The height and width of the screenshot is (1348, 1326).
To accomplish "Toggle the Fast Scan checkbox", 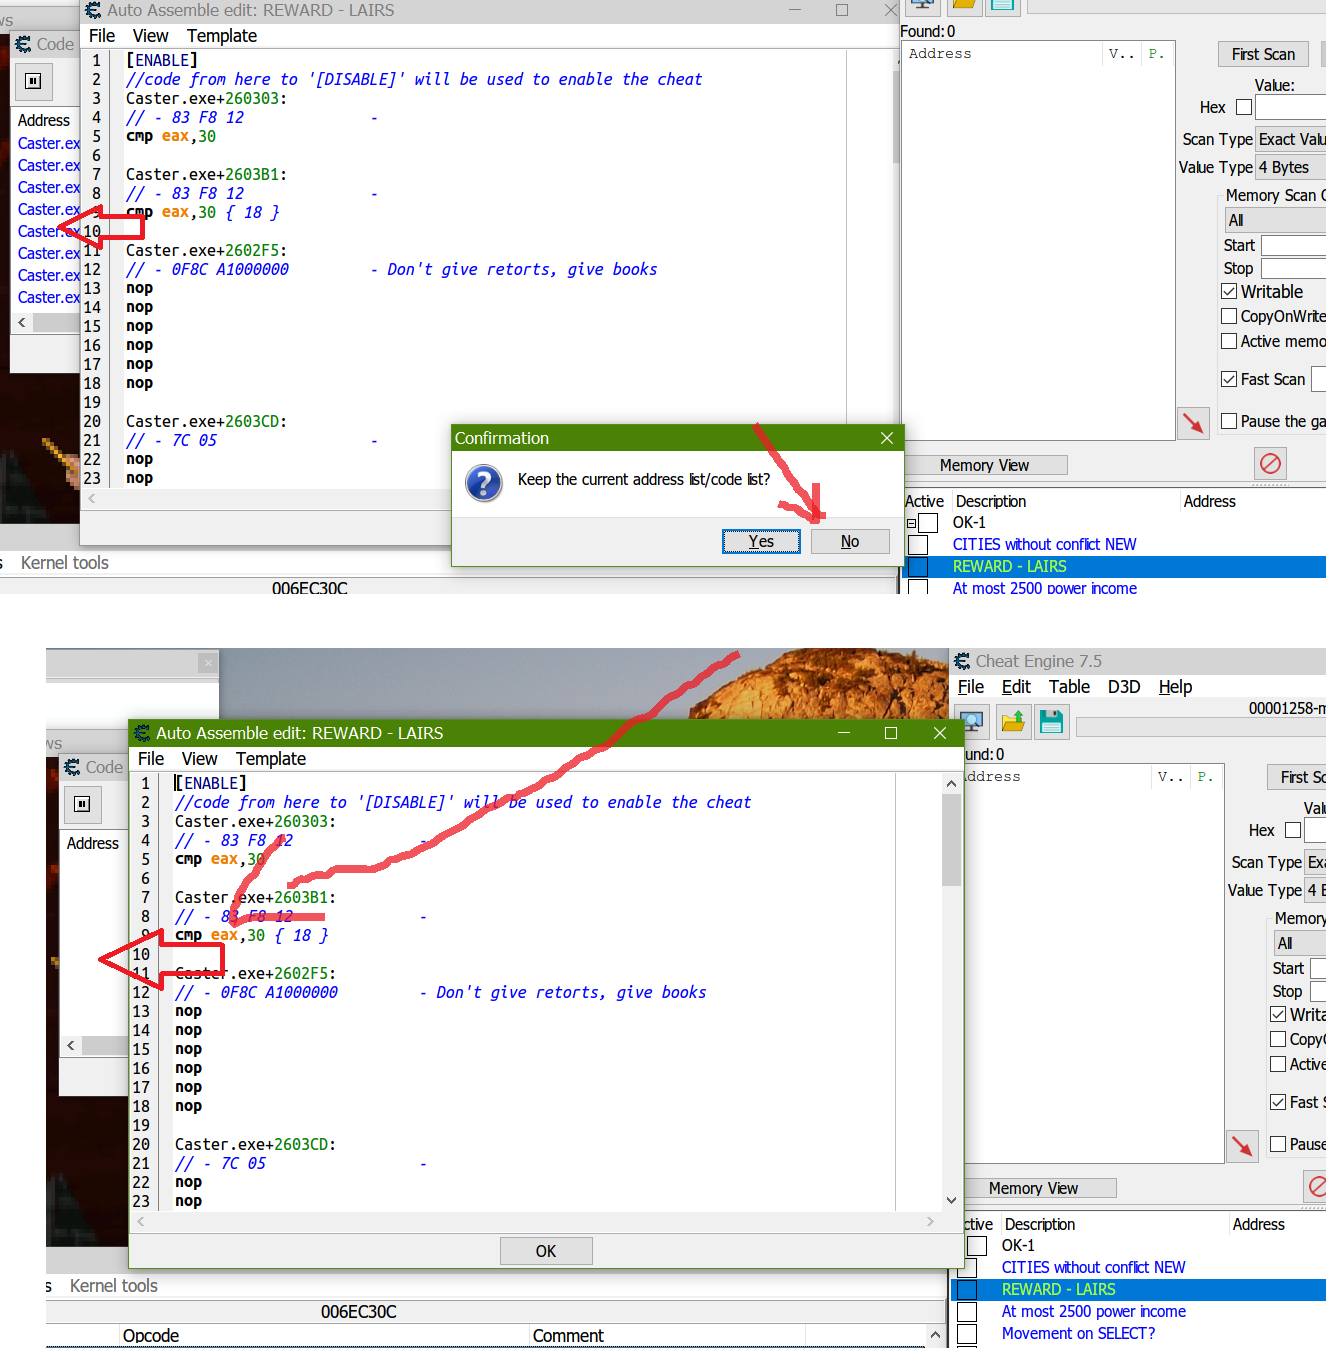I will pos(1229,379).
